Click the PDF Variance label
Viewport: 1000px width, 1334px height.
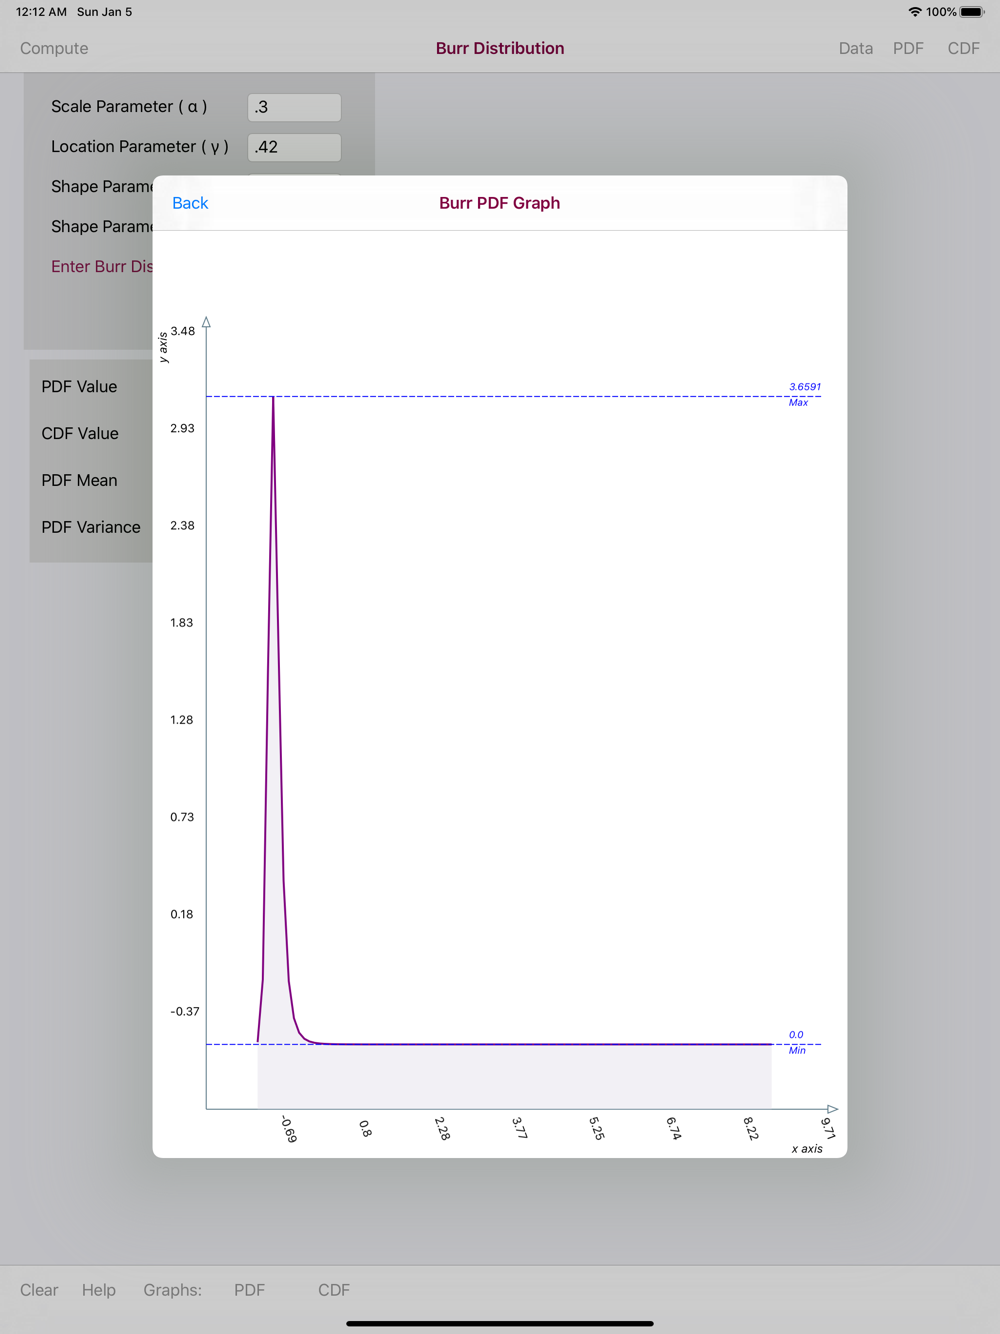point(91,528)
